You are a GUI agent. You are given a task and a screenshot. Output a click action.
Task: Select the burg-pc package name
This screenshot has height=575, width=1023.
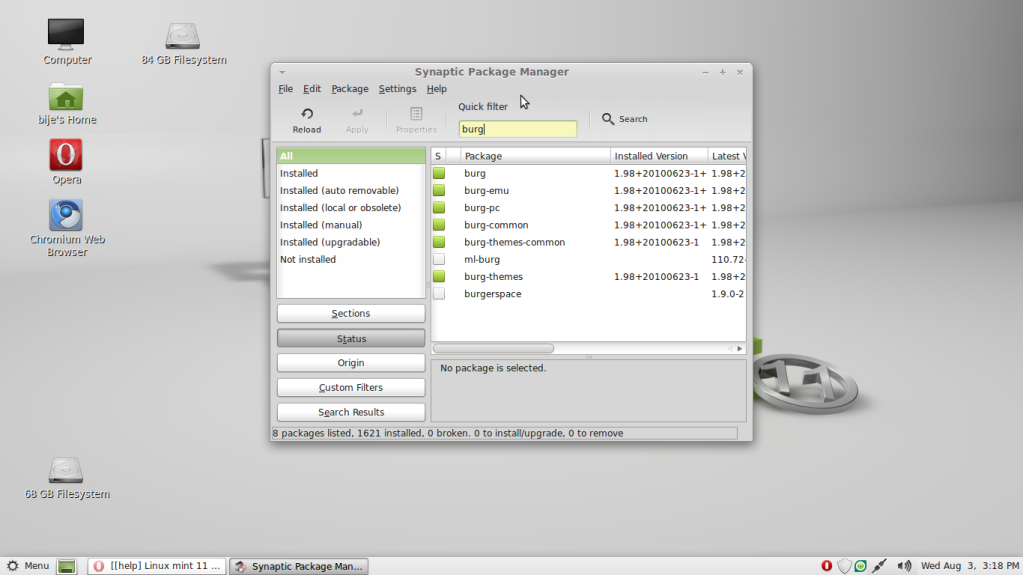(481, 208)
